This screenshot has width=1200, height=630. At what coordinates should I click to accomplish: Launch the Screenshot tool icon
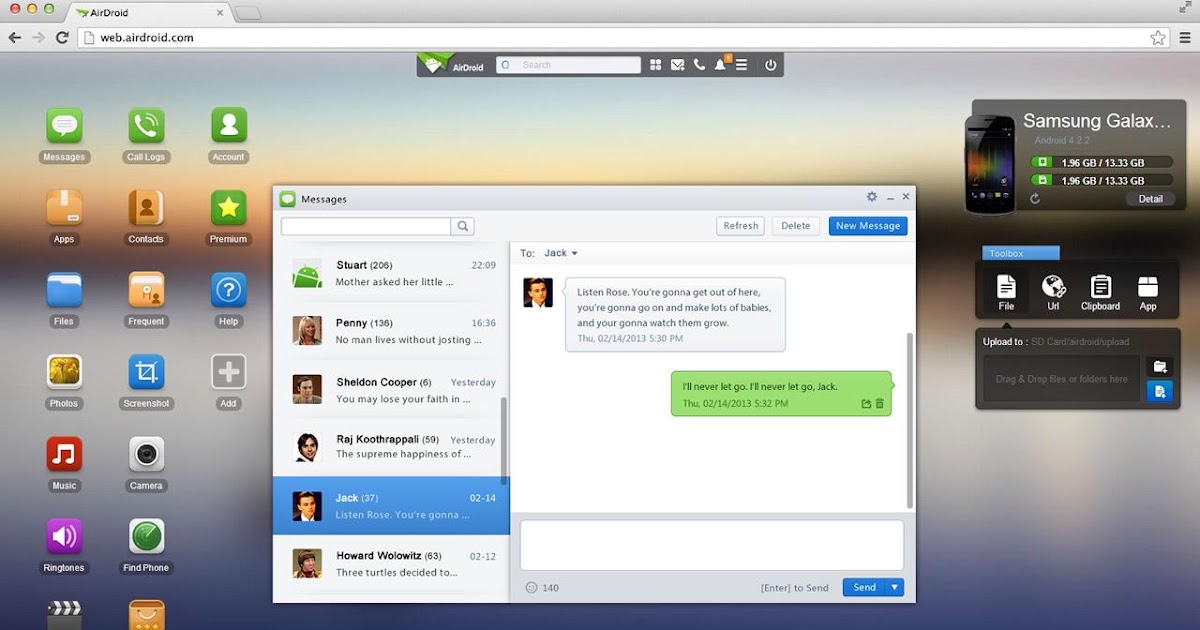tap(146, 372)
